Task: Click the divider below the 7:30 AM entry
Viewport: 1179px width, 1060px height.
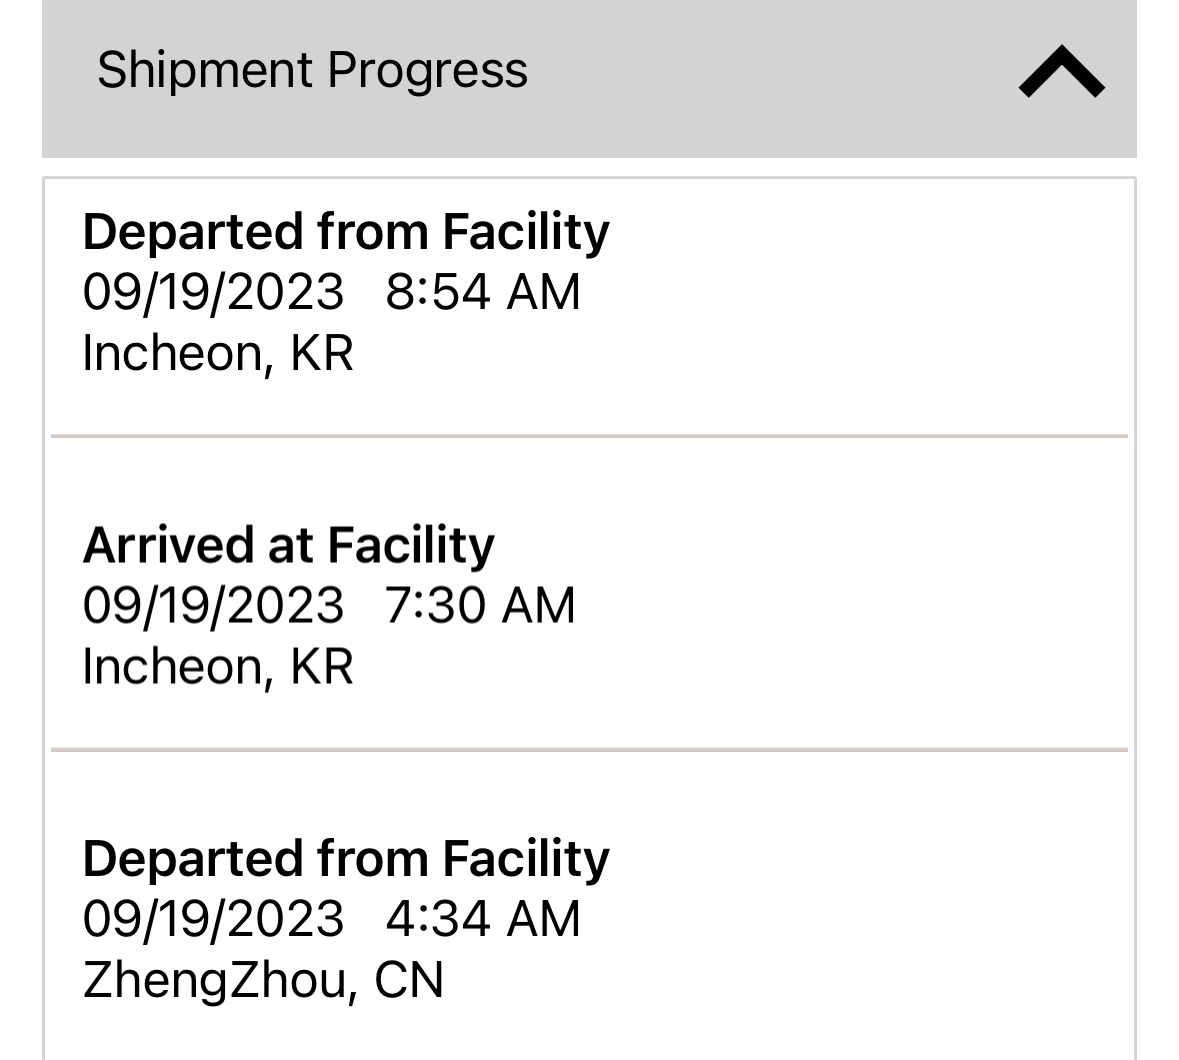Action: 589,749
